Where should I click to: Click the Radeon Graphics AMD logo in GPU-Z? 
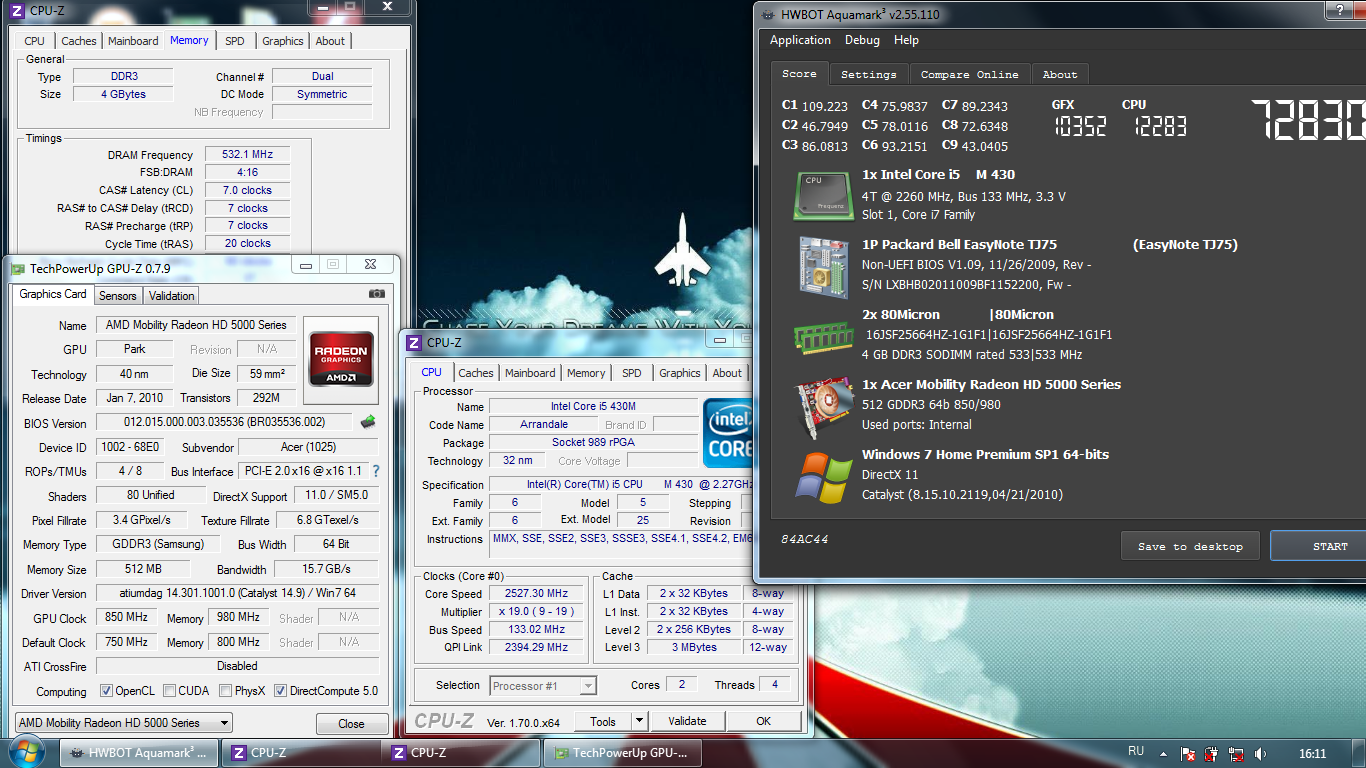tap(341, 359)
